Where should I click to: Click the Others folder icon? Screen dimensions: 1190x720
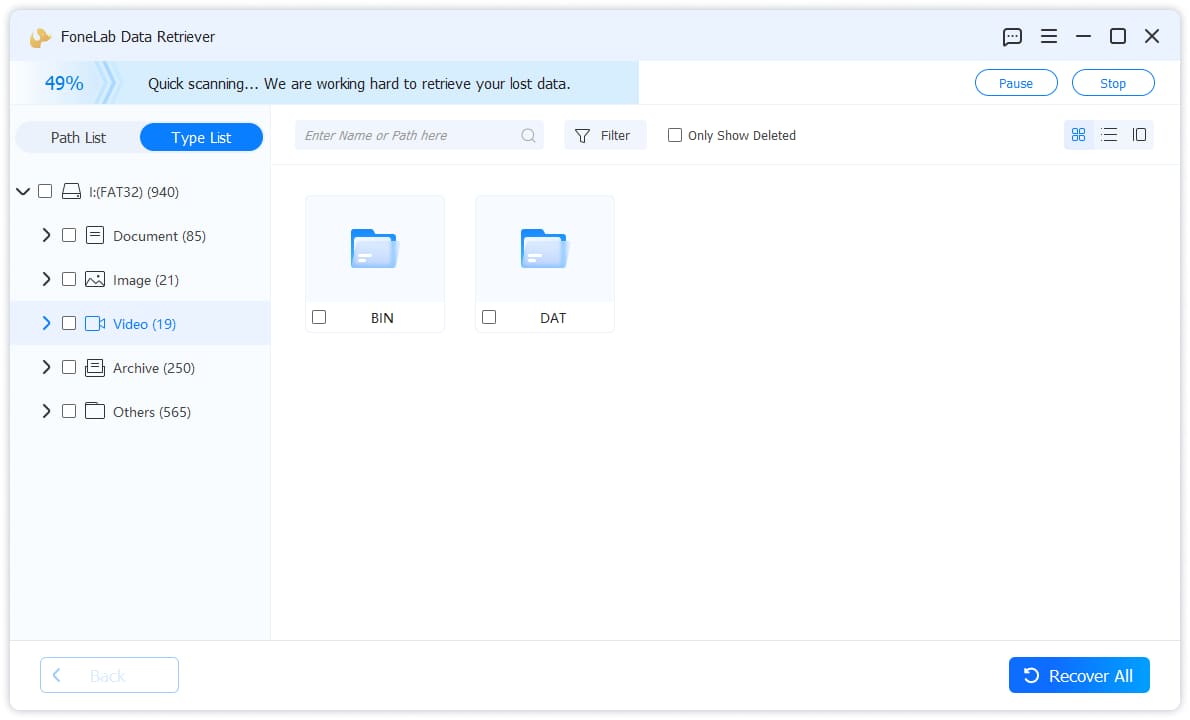point(95,411)
